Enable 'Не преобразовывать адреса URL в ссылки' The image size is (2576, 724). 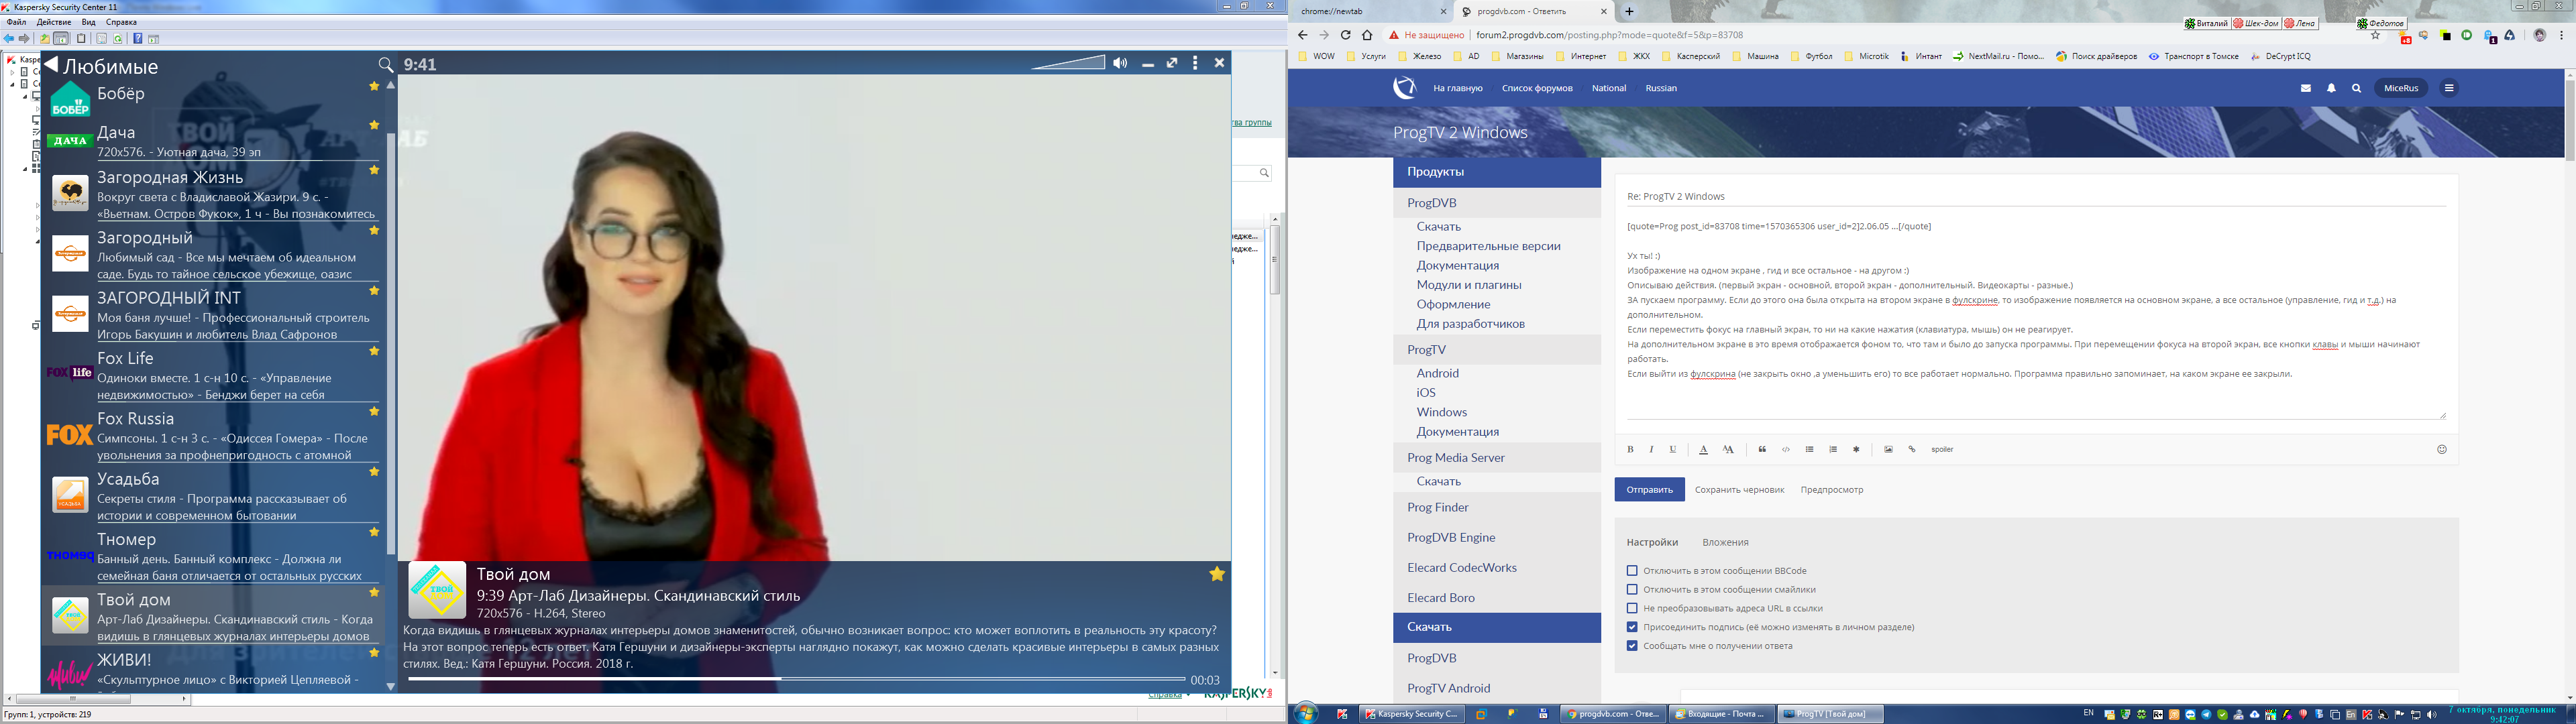click(x=1632, y=608)
